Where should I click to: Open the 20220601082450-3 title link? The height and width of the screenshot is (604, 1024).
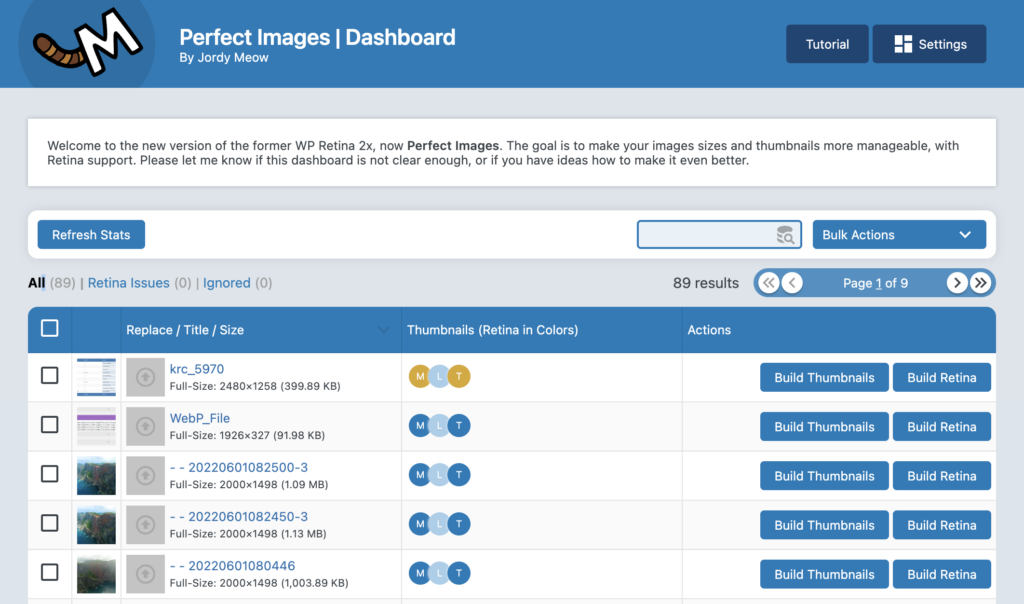(239, 517)
